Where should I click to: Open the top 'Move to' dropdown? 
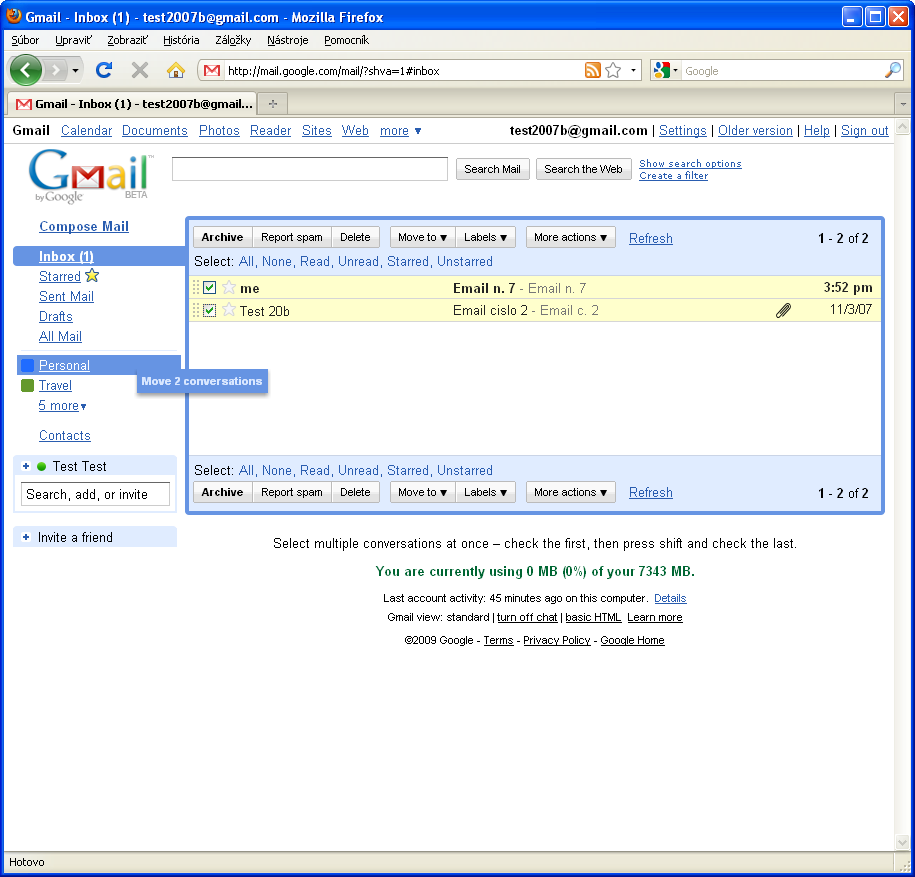pyautogui.click(x=422, y=237)
